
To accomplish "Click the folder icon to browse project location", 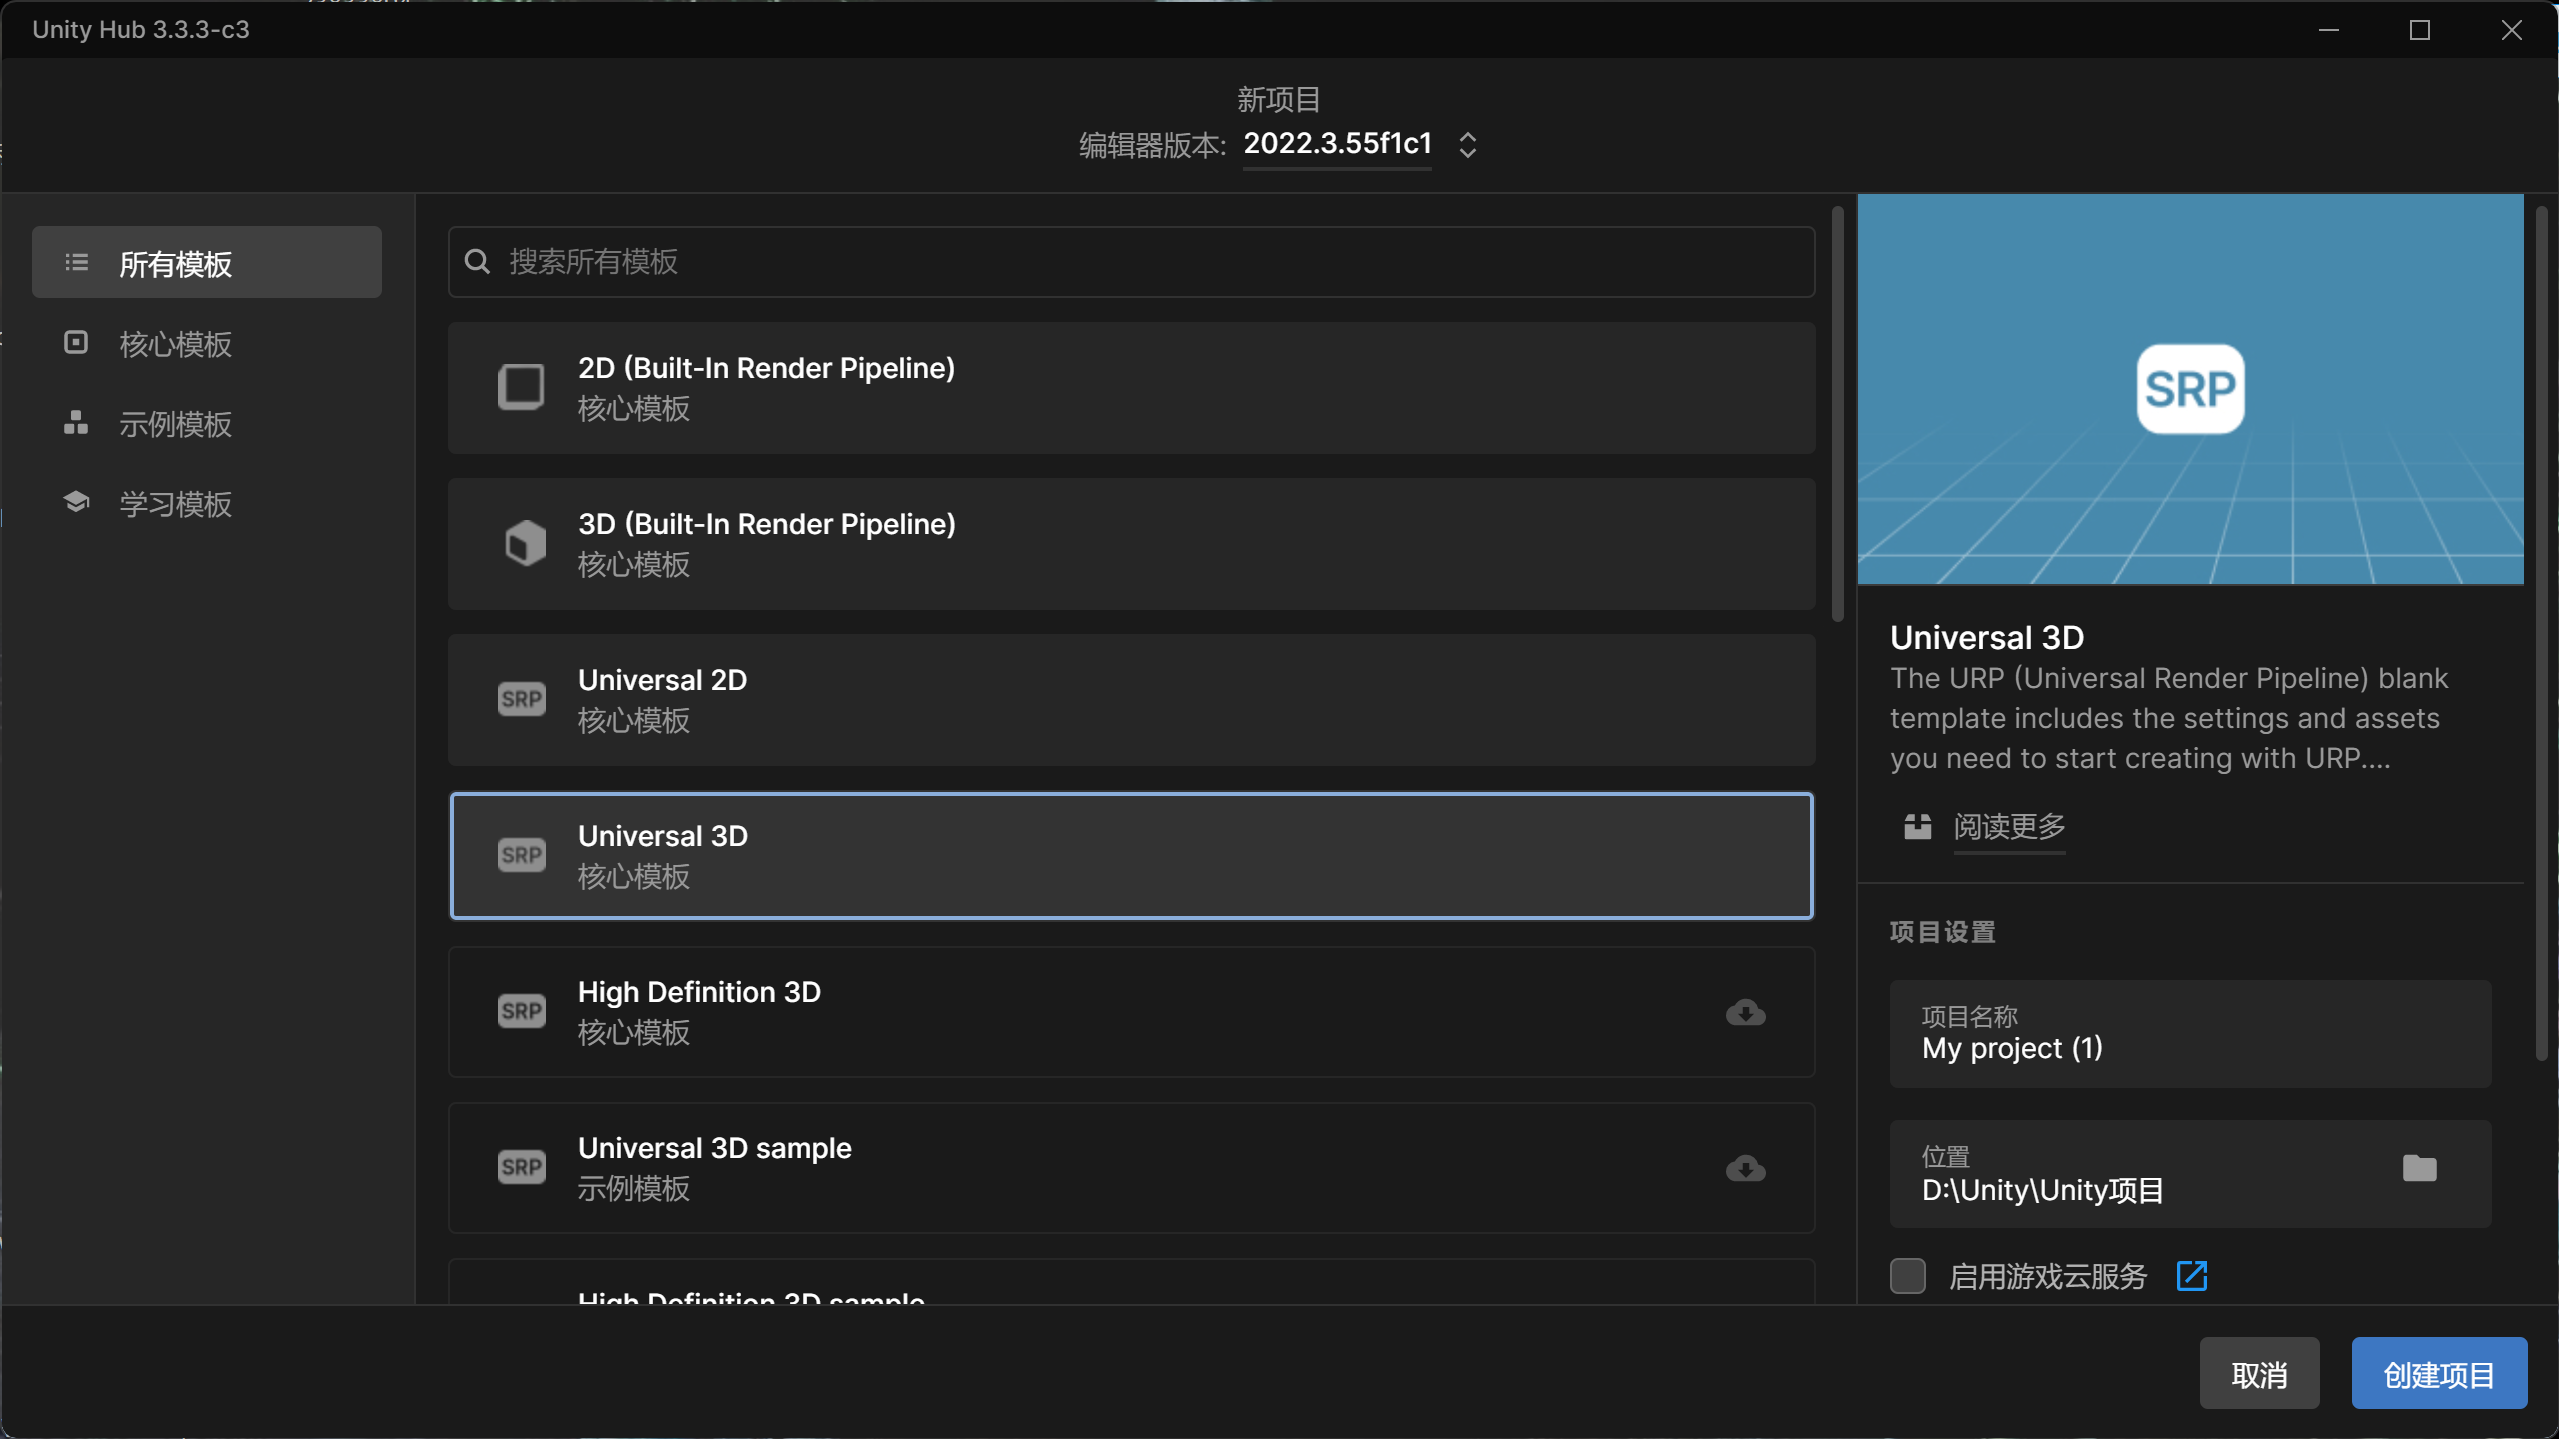I will (x=2419, y=1168).
